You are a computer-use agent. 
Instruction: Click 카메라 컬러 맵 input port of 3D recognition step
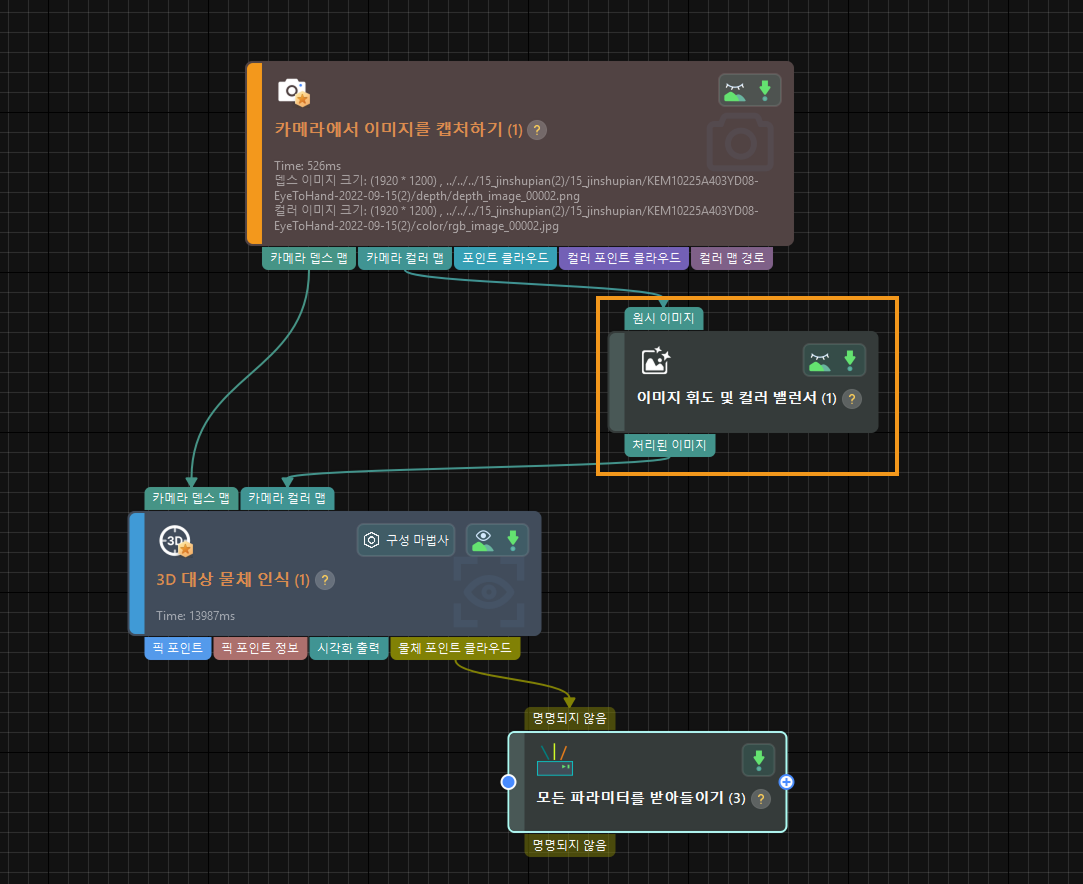pos(287,499)
